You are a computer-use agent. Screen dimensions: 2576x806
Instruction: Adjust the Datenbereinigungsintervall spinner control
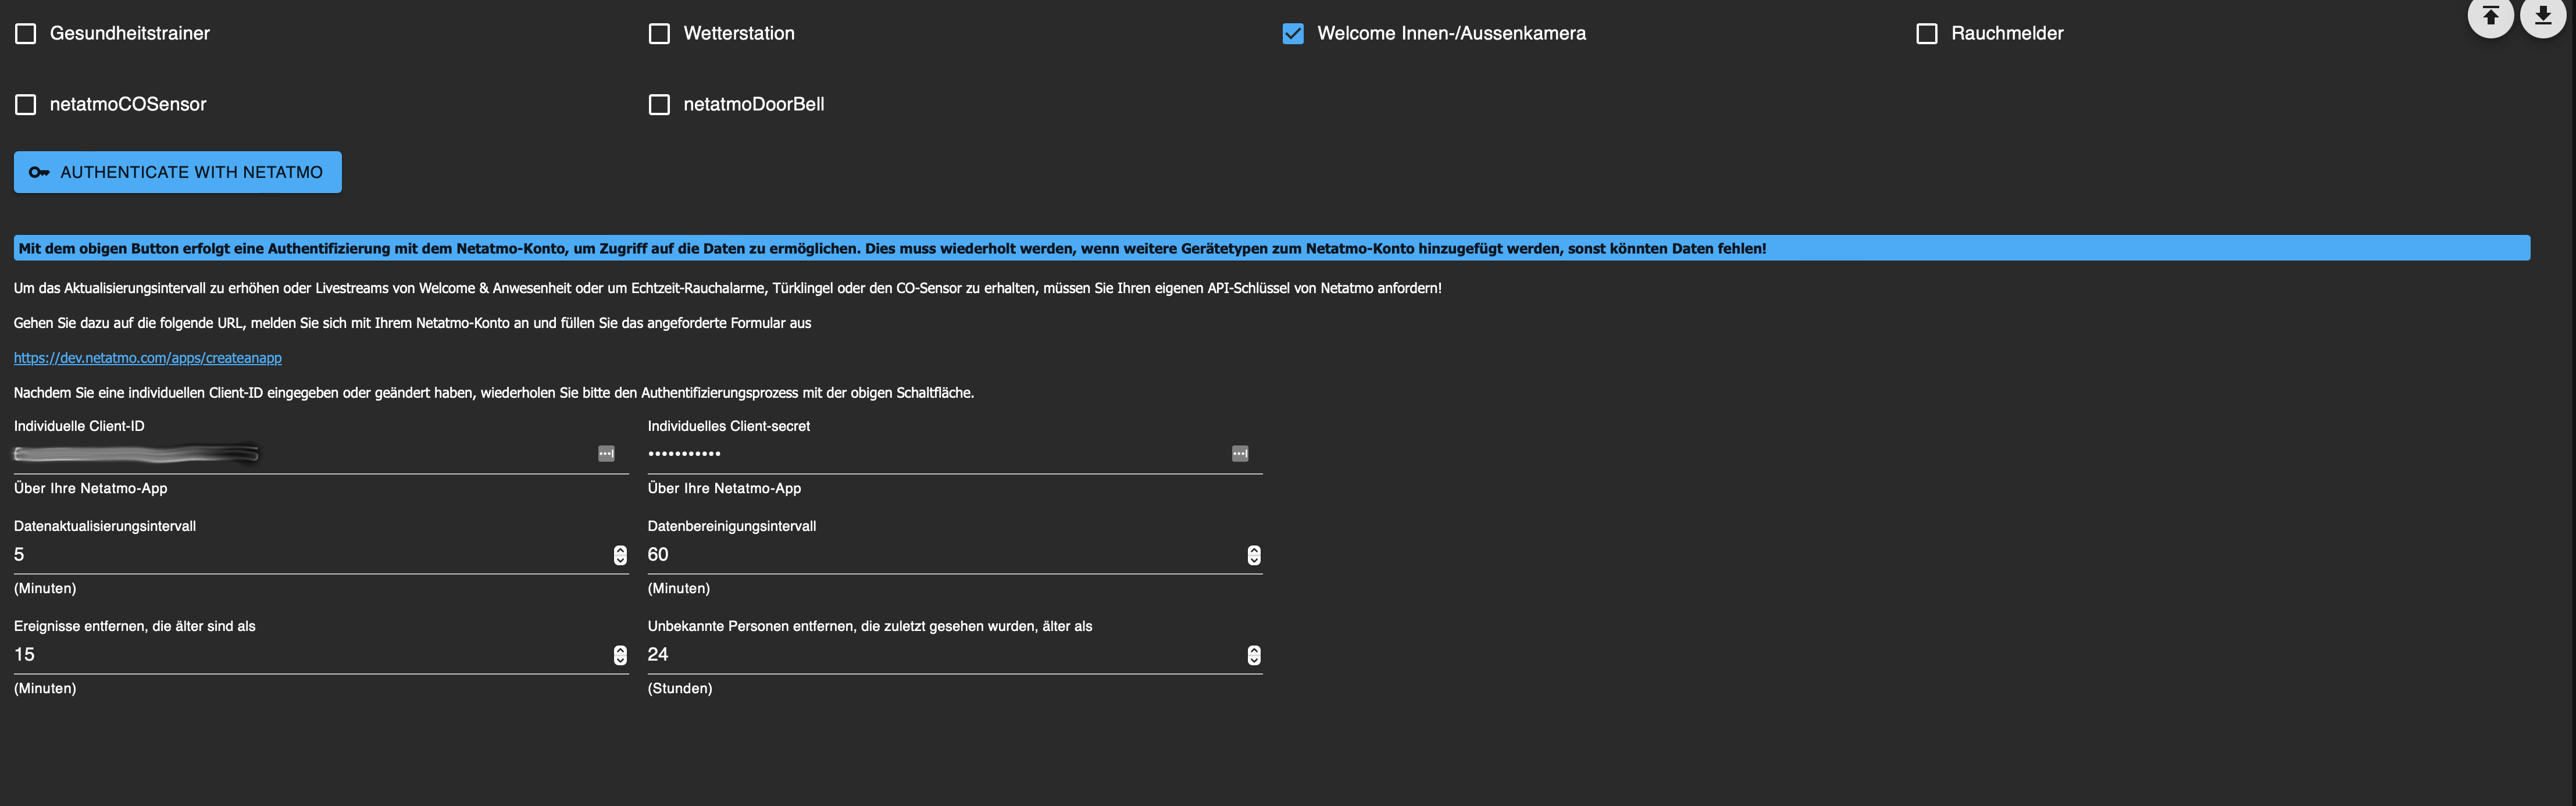1254,555
